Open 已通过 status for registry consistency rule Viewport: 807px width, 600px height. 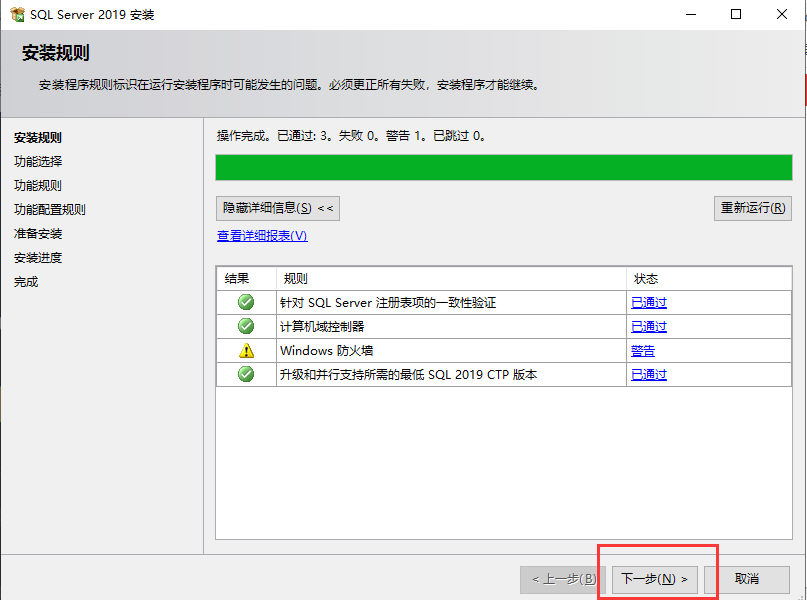tap(648, 303)
